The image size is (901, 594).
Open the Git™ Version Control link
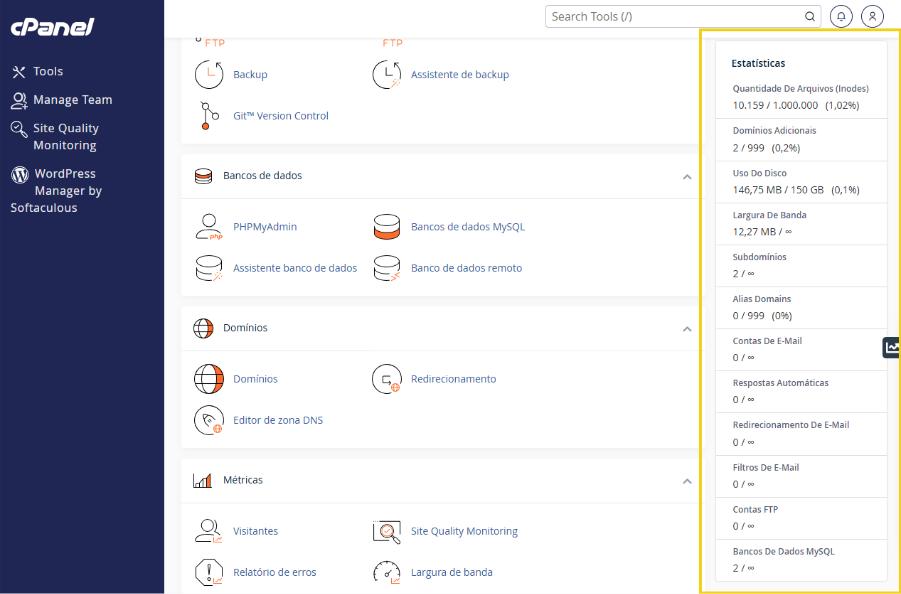(x=281, y=115)
